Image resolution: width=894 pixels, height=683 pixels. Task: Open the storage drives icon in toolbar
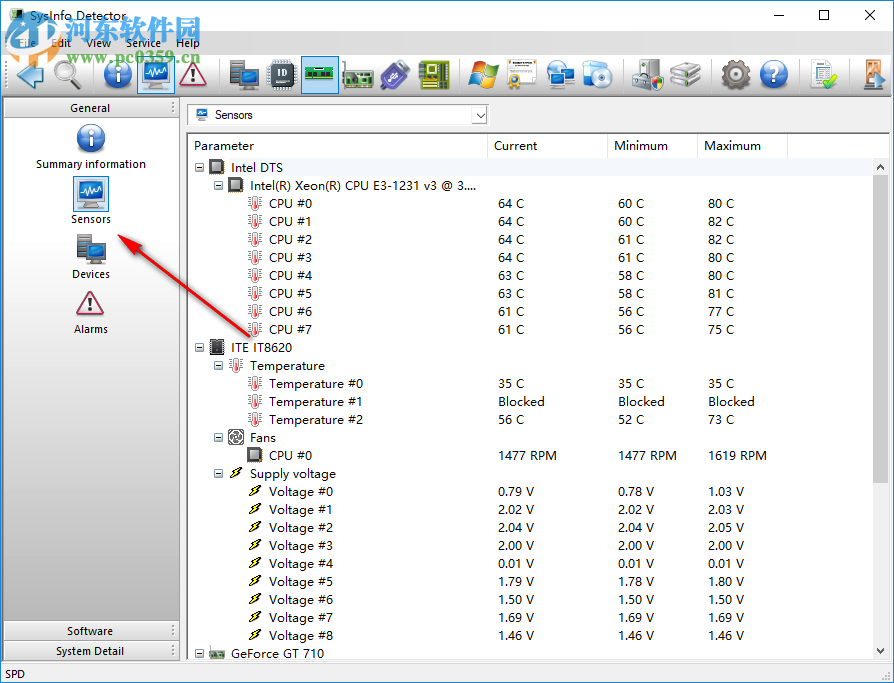click(x=686, y=76)
